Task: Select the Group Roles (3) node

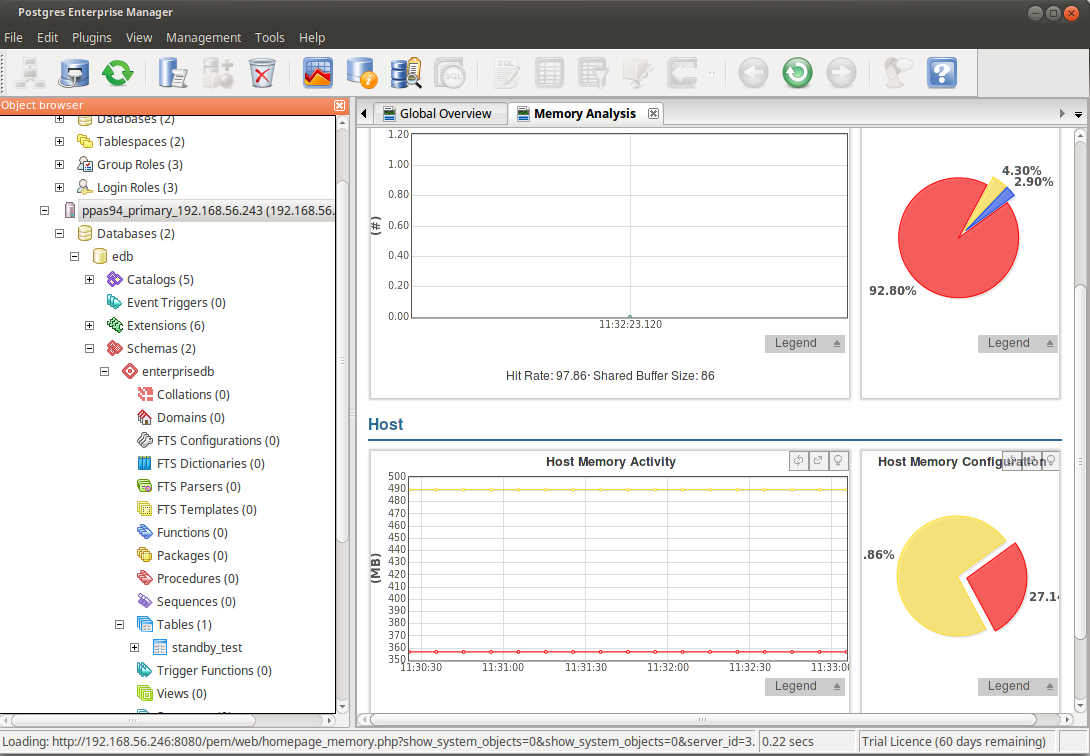Action: [x=140, y=165]
